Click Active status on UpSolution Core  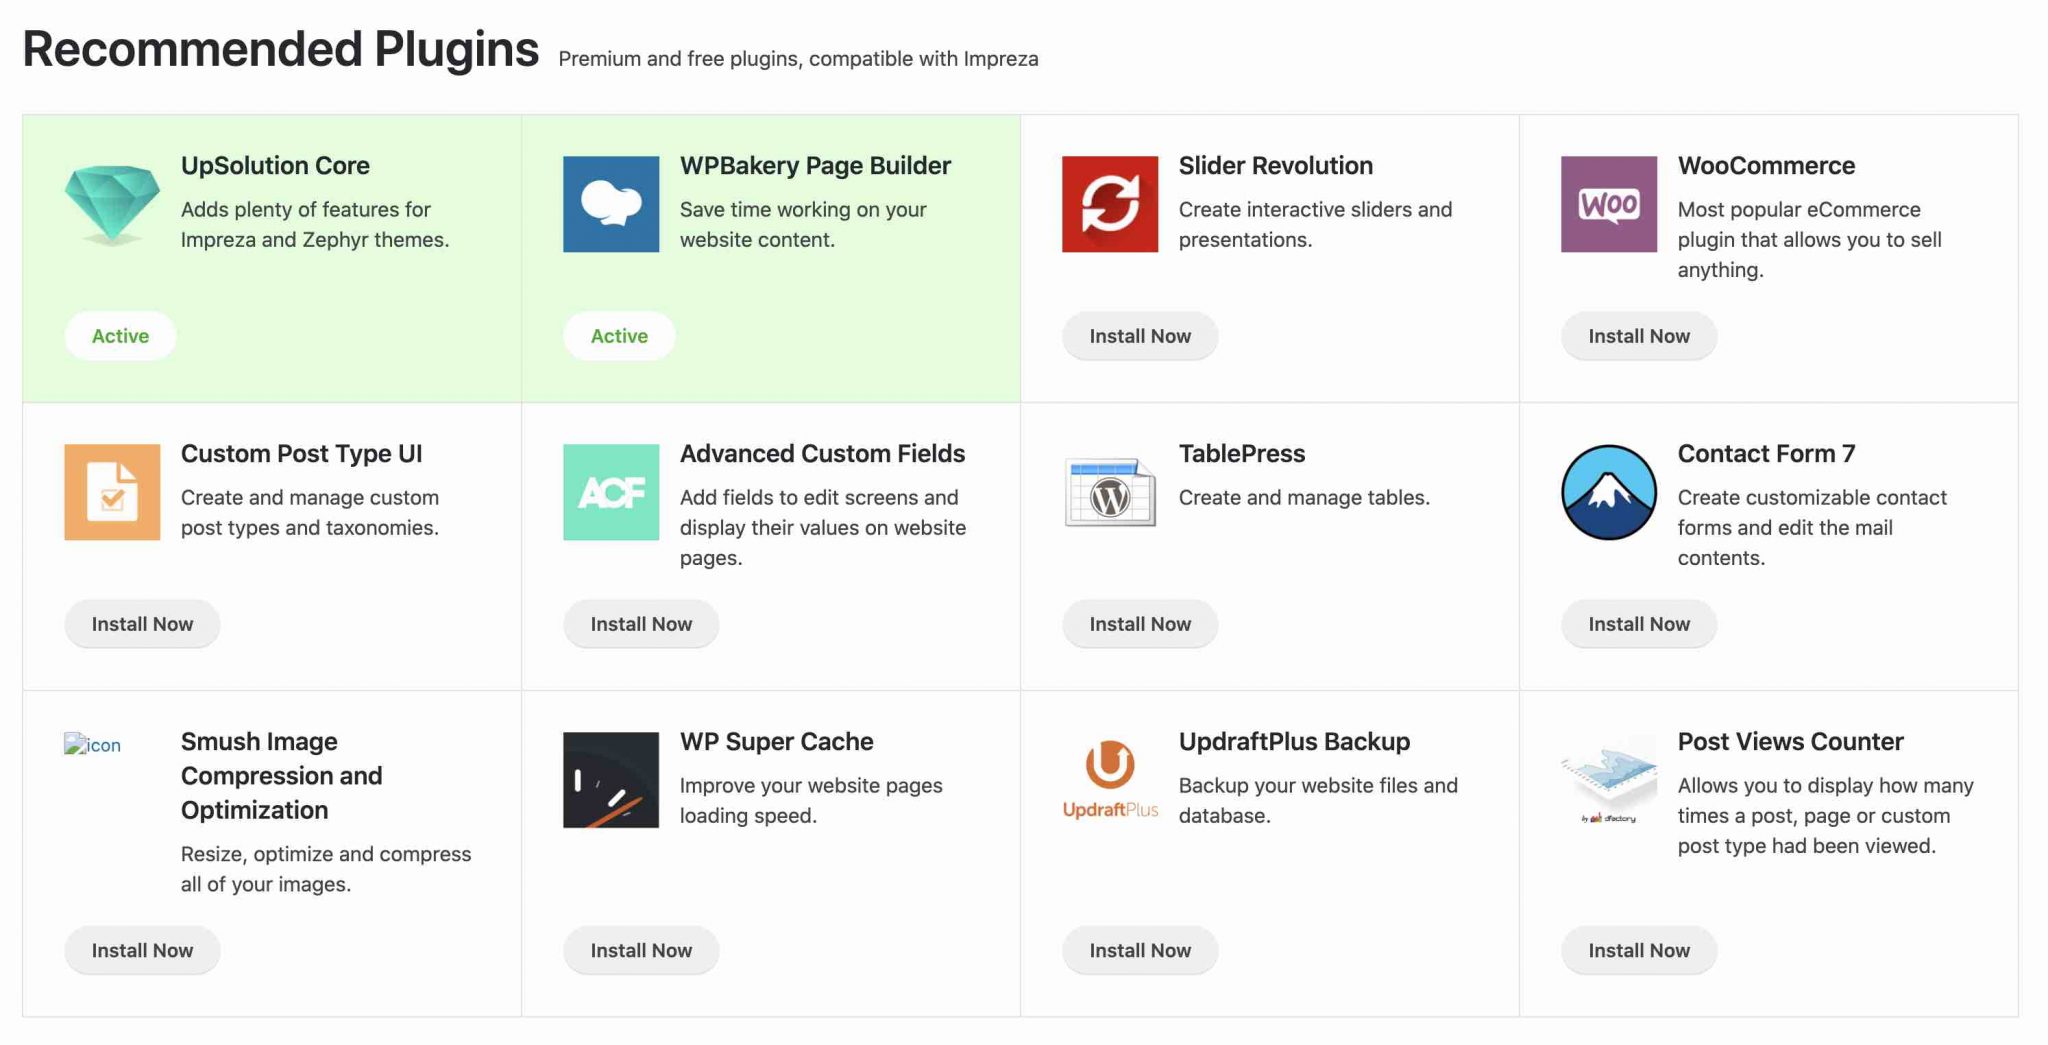pyautogui.click(x=120, y=336)
